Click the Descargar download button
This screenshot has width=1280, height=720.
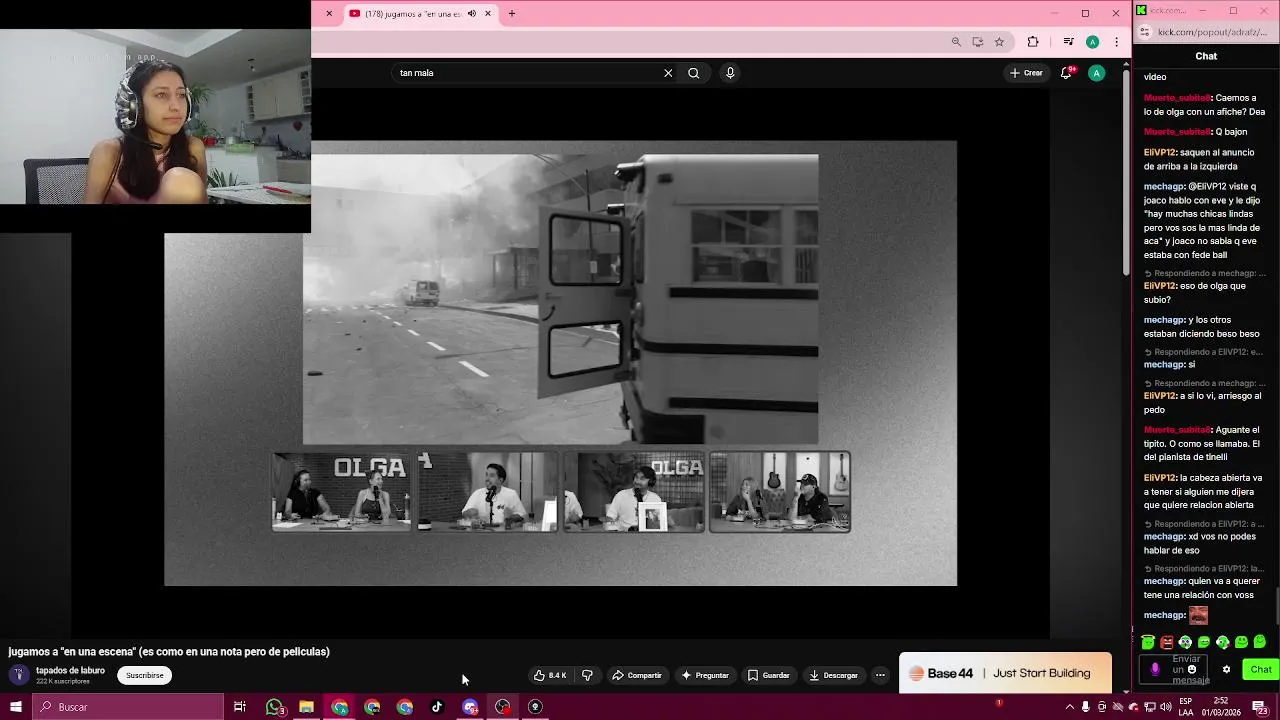click(834, 675)
